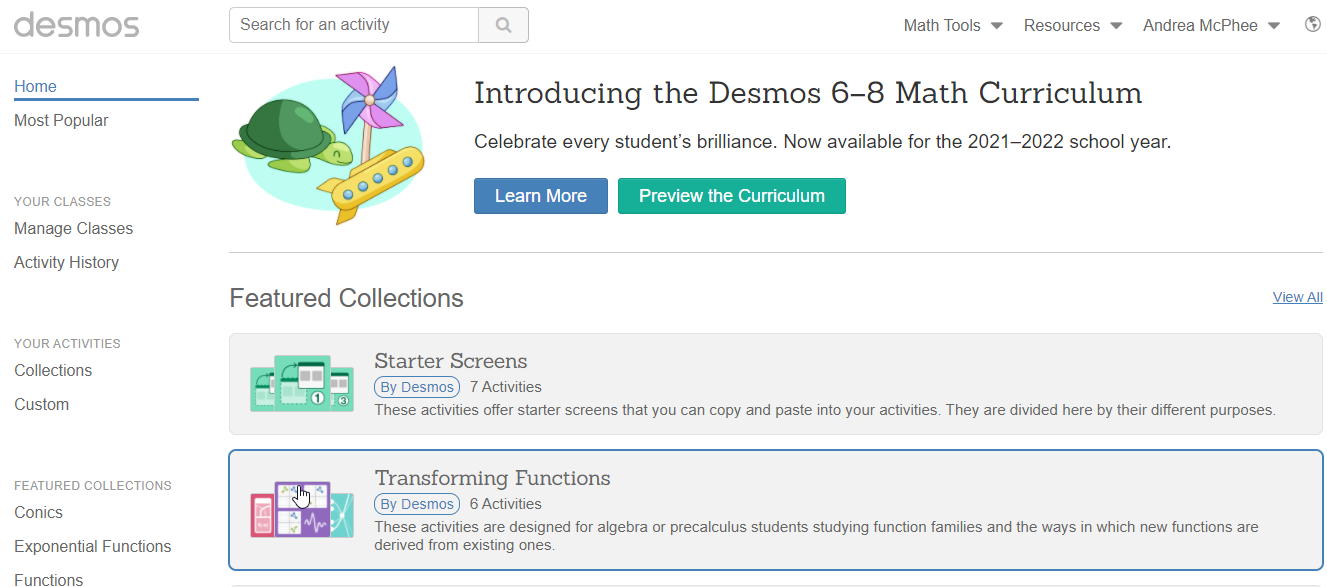Open the Conics featured collection

pyautogui.click(x=38, y=512)
